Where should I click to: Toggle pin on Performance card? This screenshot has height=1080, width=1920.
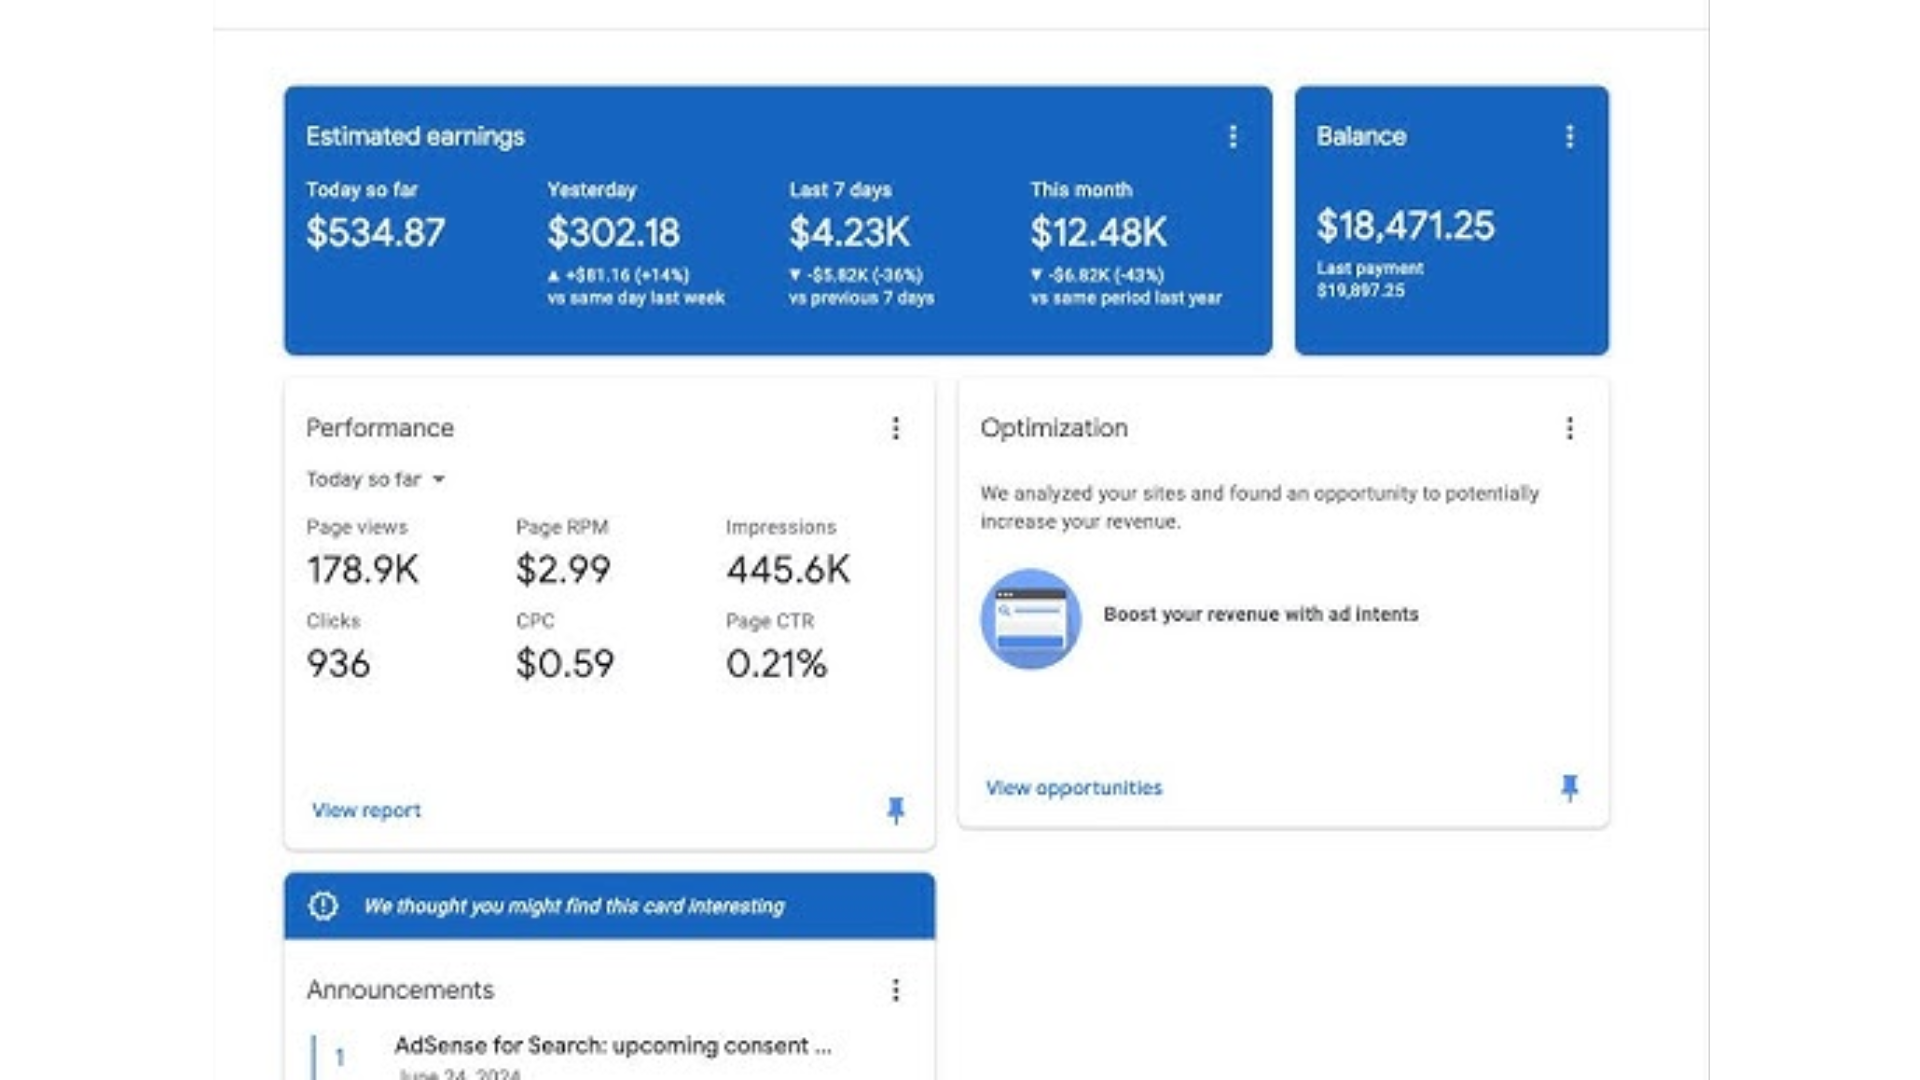(895, 810)
